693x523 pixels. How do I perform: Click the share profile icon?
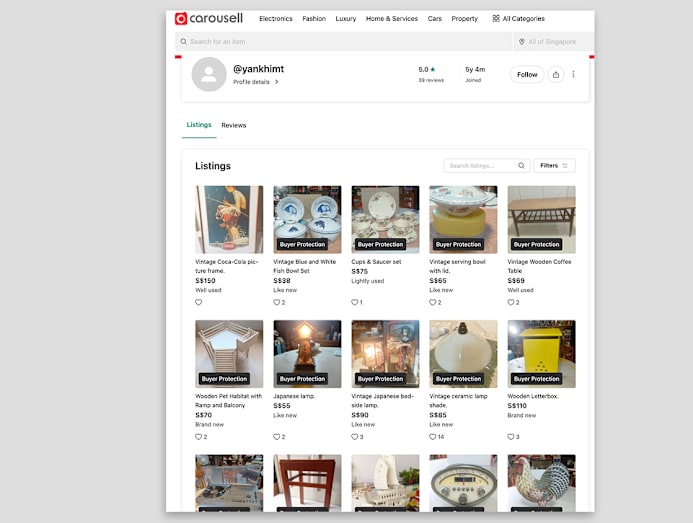click(x=556, y=74)
